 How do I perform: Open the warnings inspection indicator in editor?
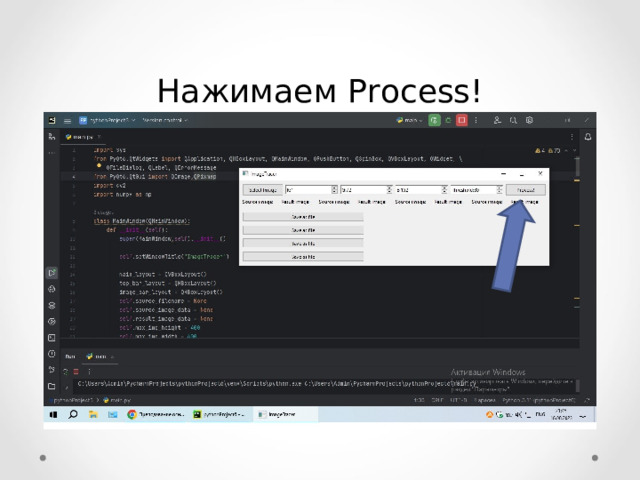(x=548, y=151)
